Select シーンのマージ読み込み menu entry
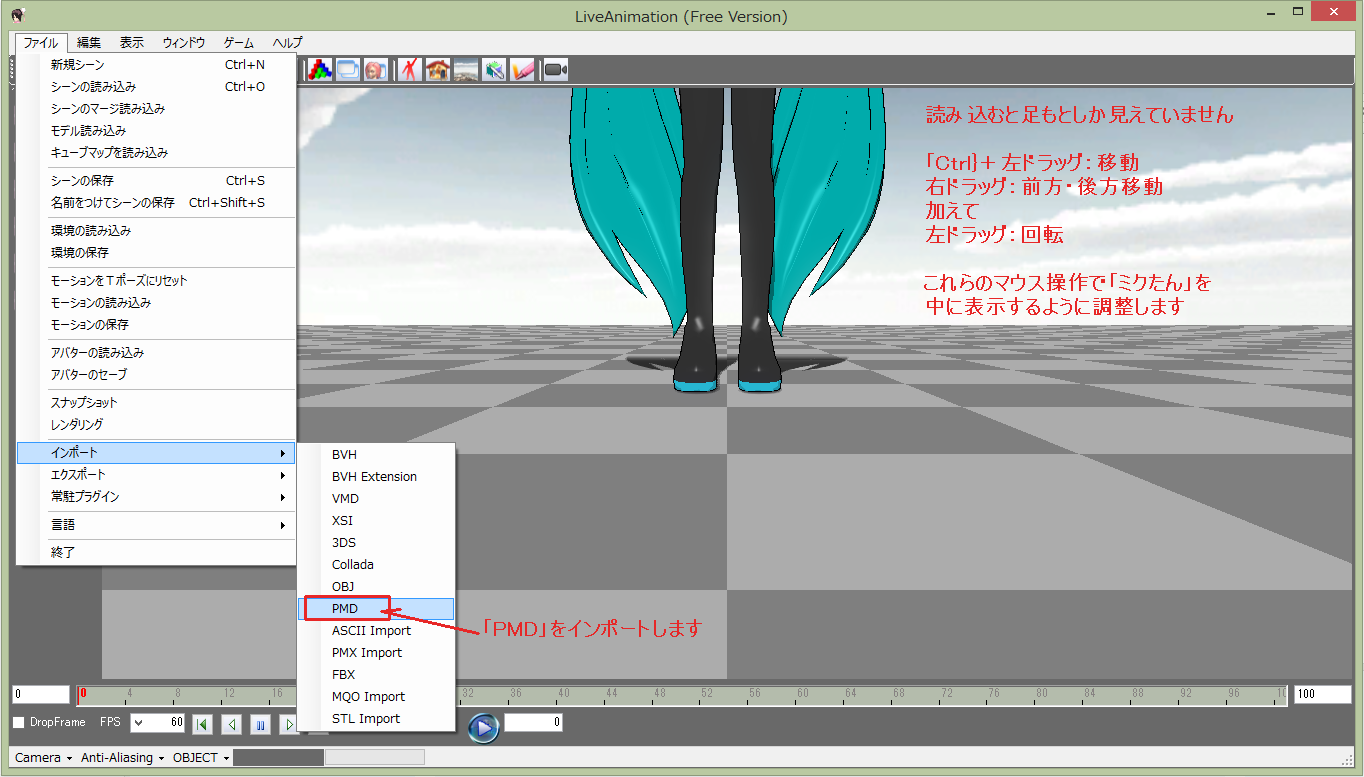The image size is (1364, 777). pyautogui.click(x=156, y=109)
